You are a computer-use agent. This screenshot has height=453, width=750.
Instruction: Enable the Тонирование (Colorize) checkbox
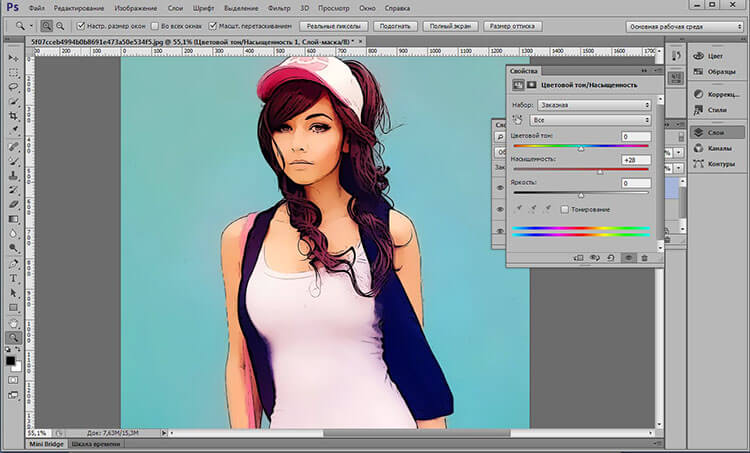coord(565,209)
